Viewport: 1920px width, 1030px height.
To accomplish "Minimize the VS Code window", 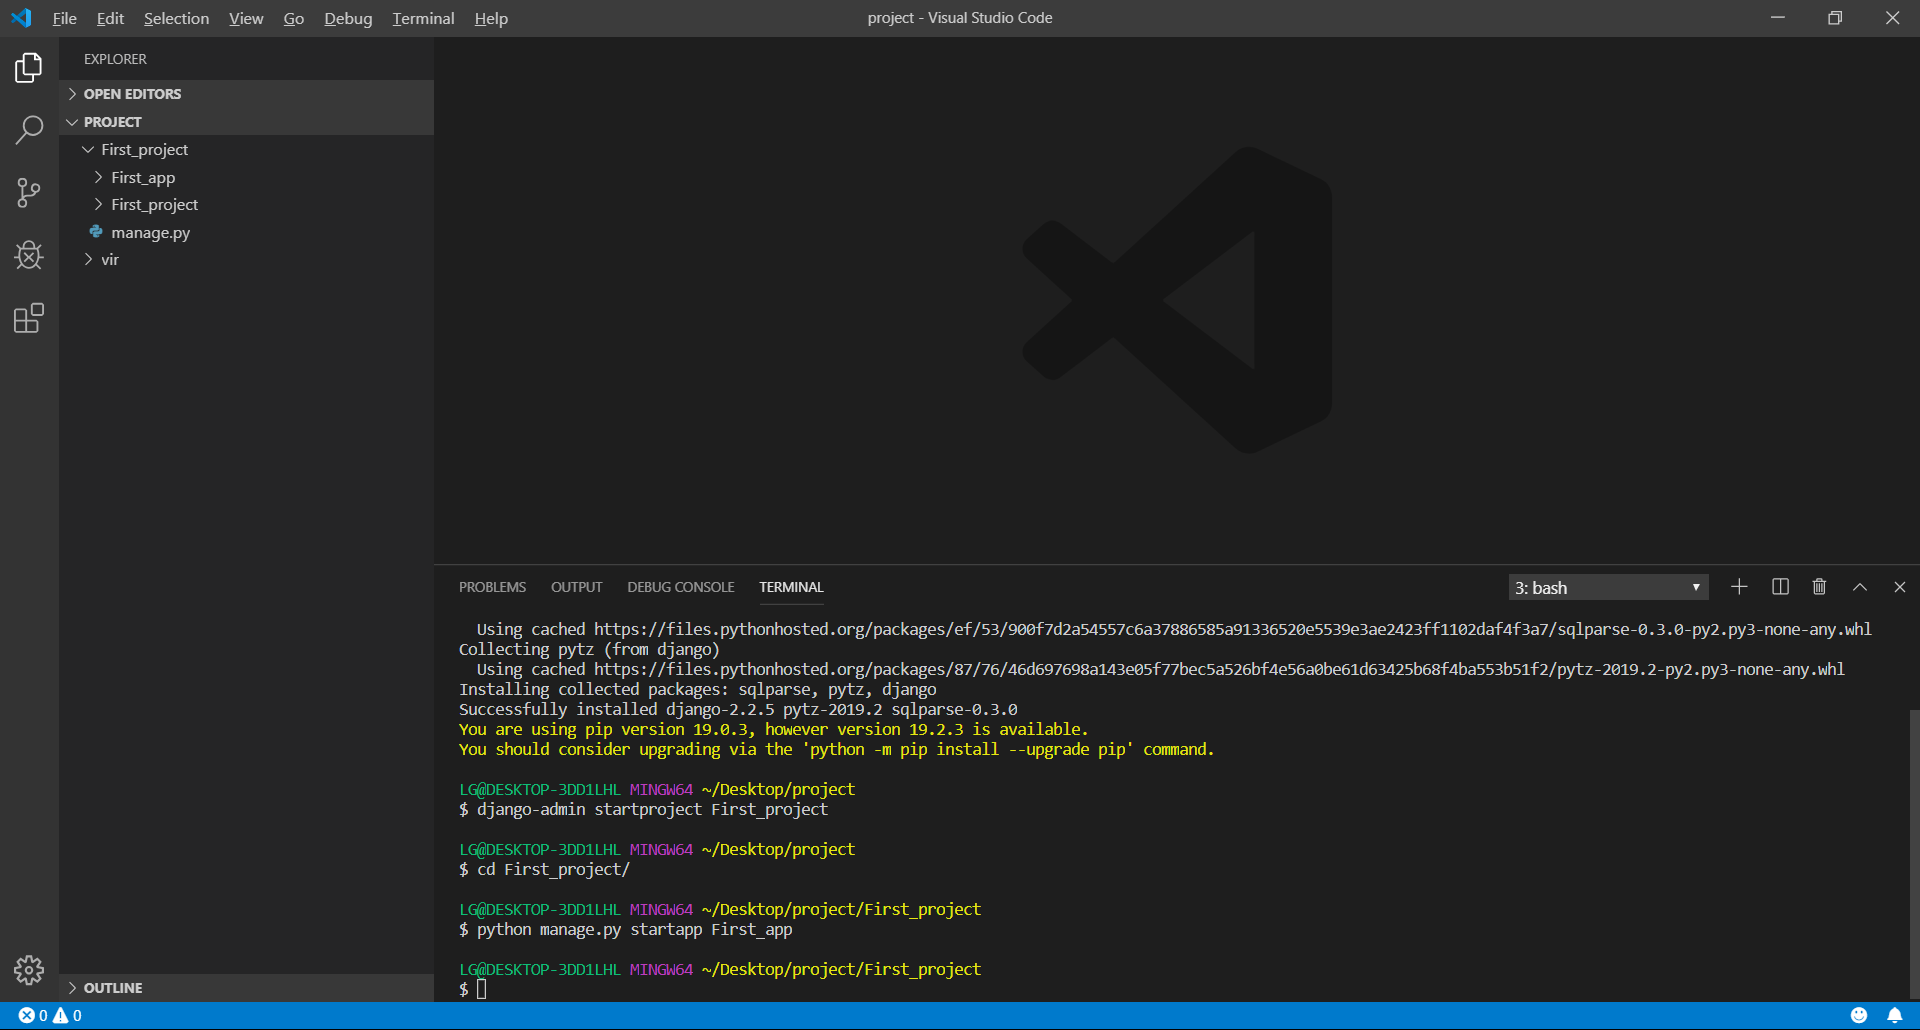I will (x=1778, y=18).
